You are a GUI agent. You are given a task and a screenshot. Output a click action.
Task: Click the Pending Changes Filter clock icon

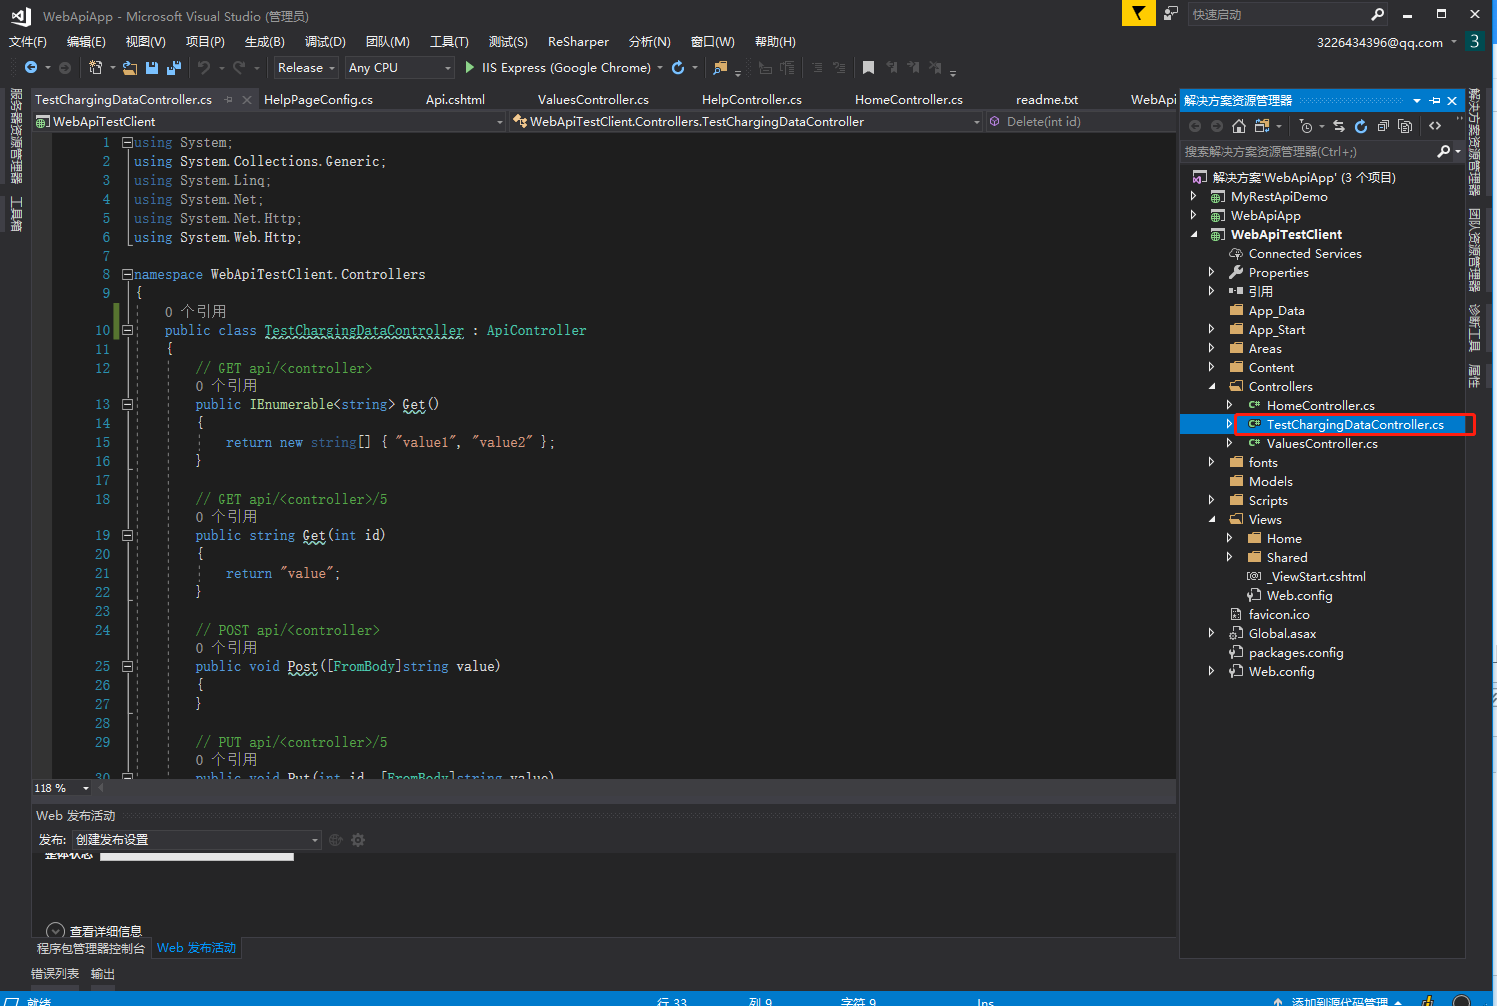pos(1305,126)
